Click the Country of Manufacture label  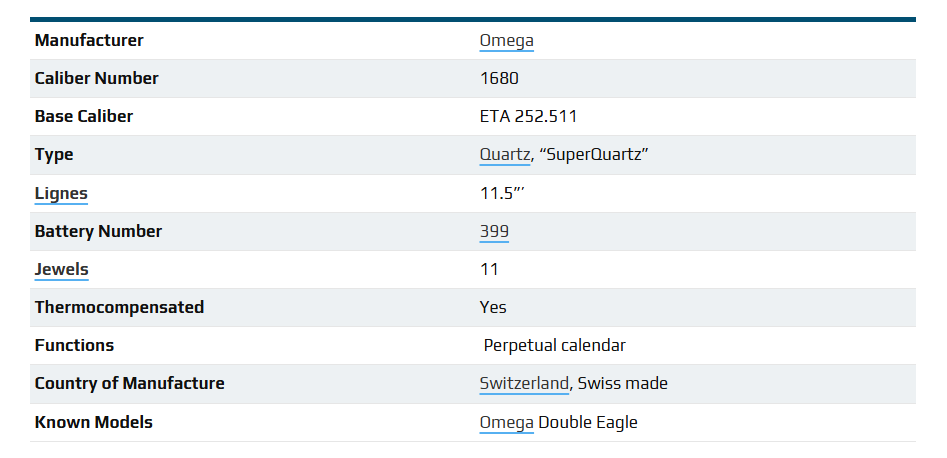129,383
